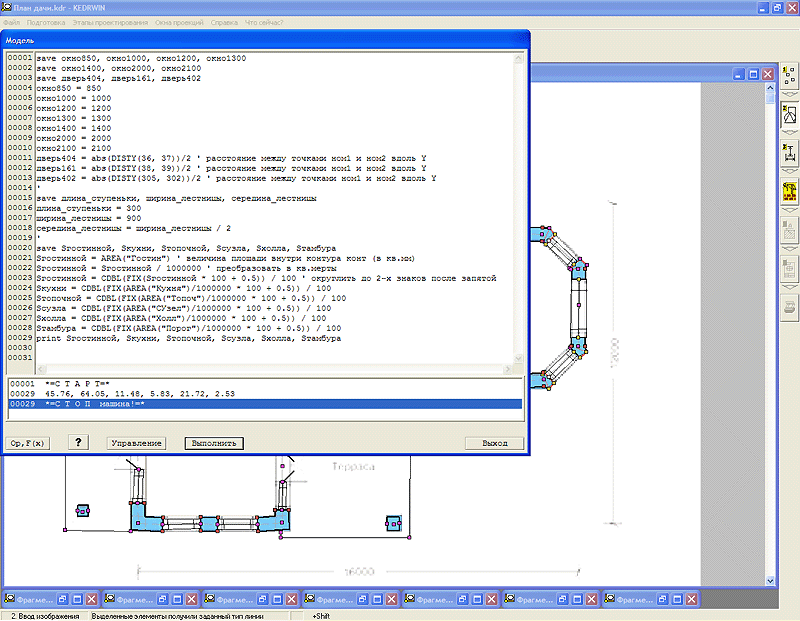The height and width of the screenshot is (621, 800).
Task: Maximize the inner drawing window
Action: click(753, 74)
